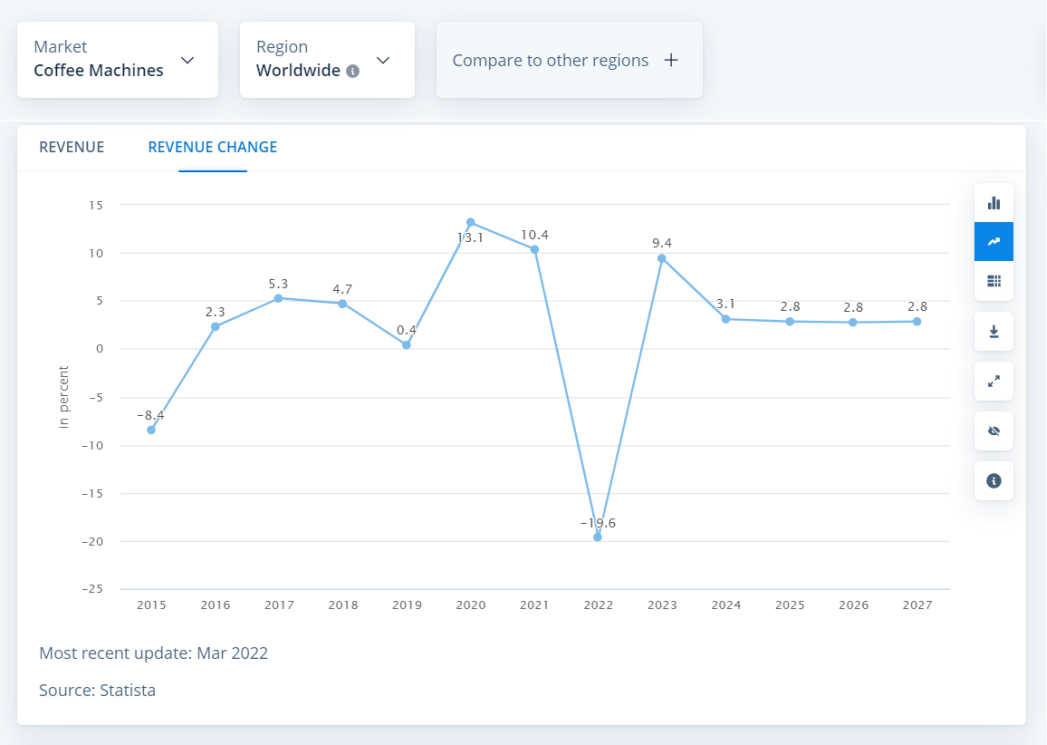This screenshot has height=745, width=1047.
Task: Click the 2020 peak data point 13.1
Action: tap(470, 223)
